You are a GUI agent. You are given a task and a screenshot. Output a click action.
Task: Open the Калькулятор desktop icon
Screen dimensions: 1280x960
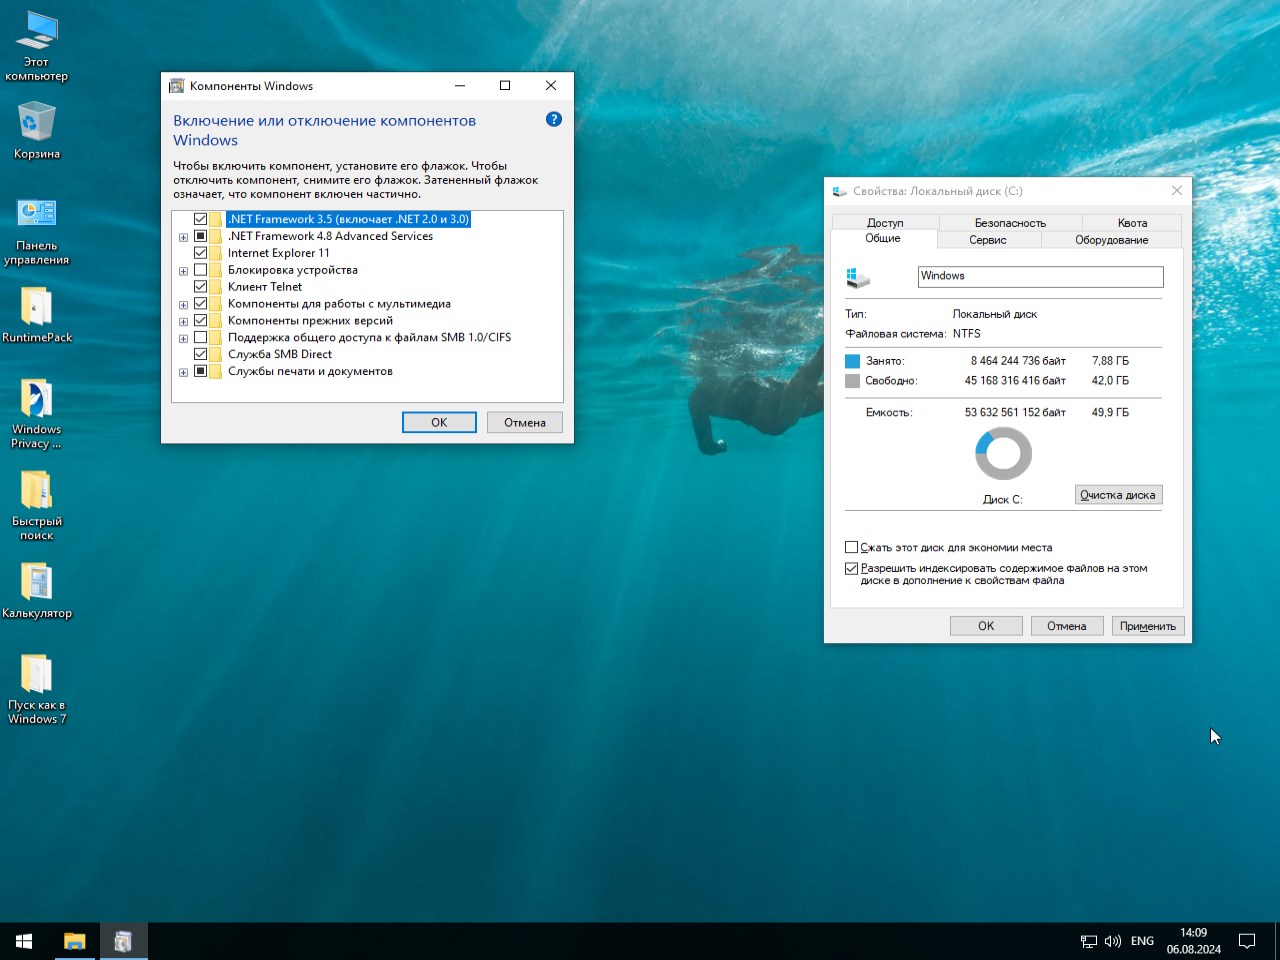pos(37,583)
